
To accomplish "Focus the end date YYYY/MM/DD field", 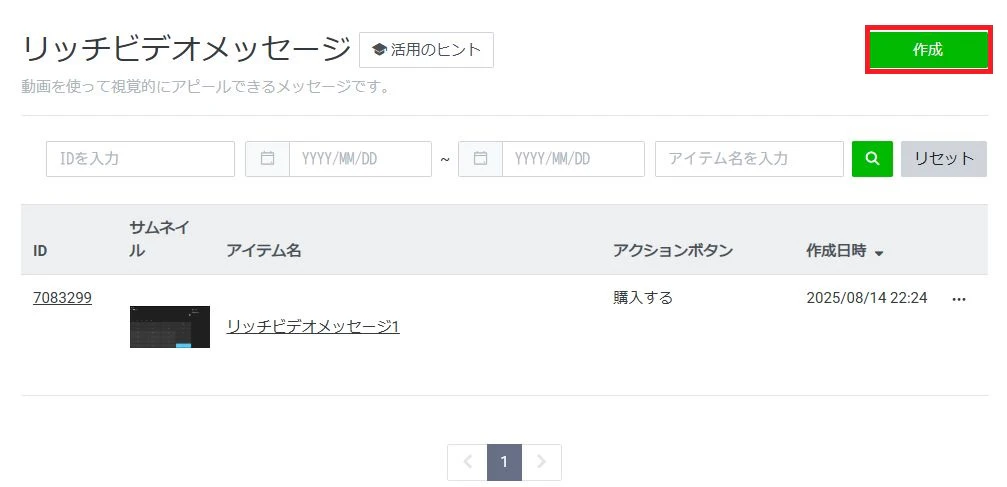I will (574, 159).
